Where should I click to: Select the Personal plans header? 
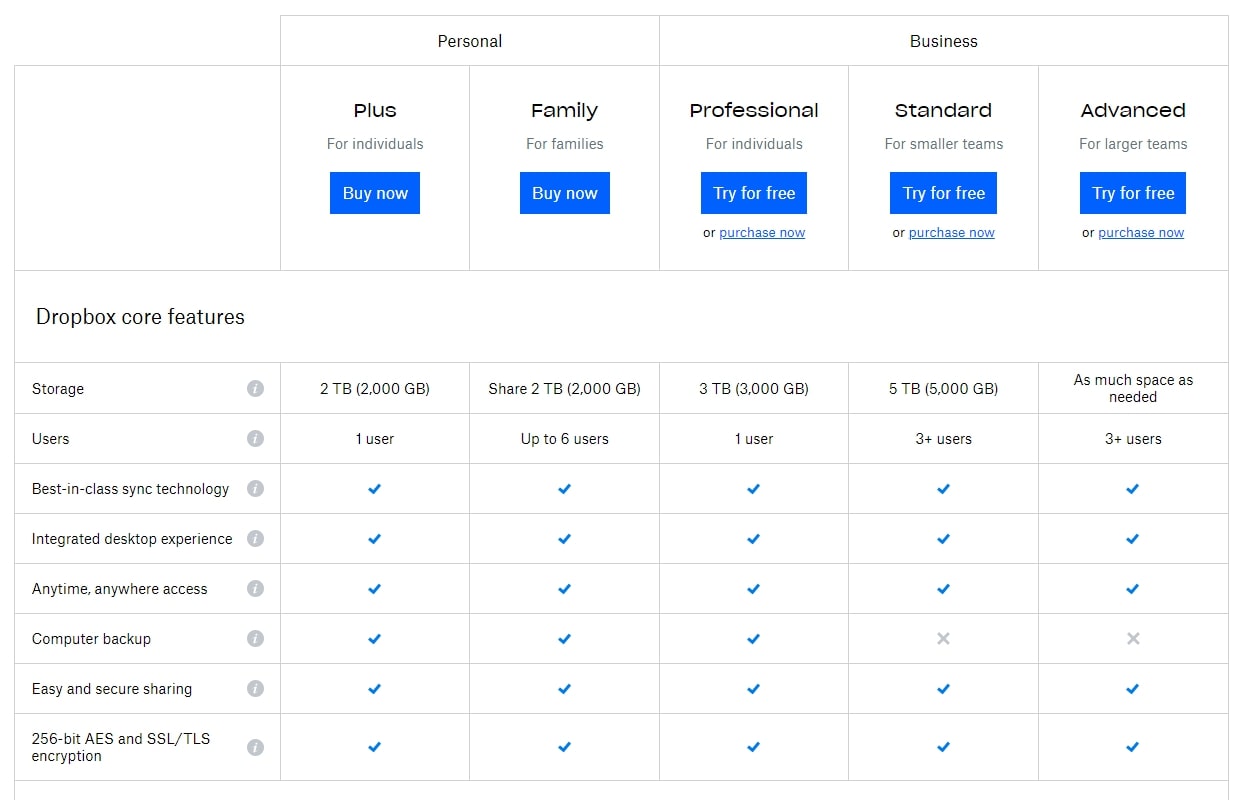pos(470,41)
